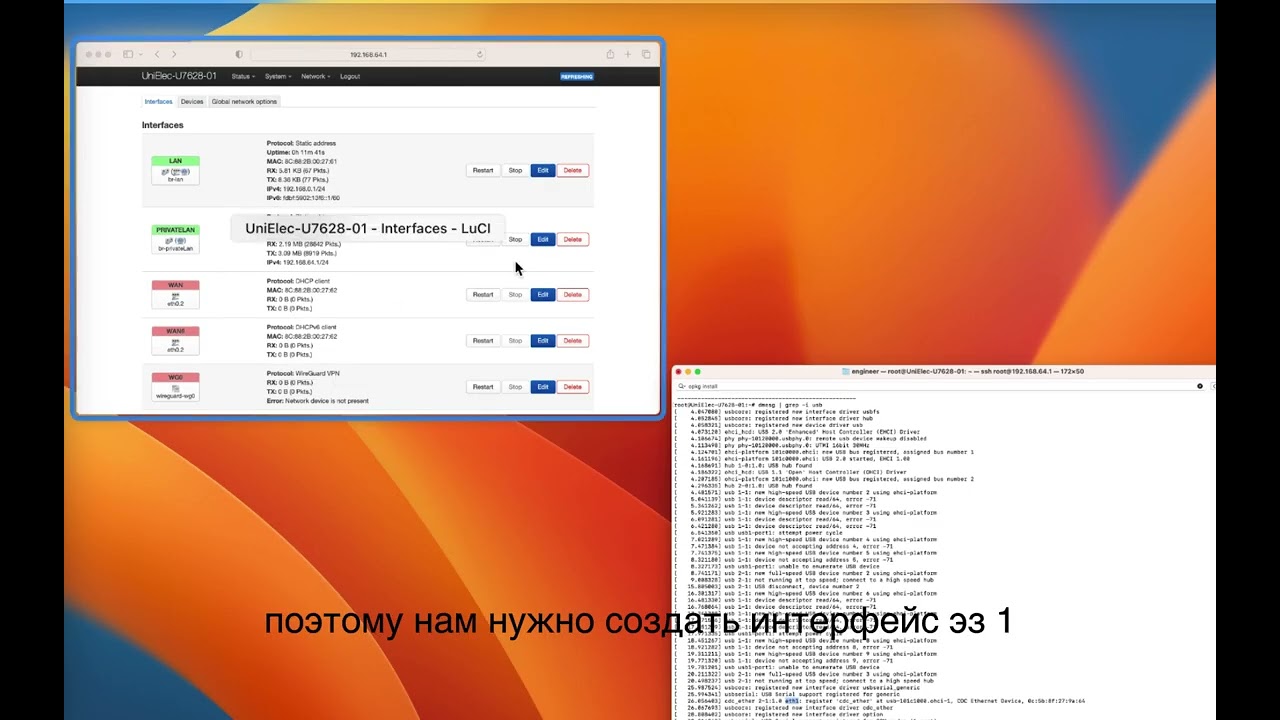Stop the LAN interface

click(515, 170)
